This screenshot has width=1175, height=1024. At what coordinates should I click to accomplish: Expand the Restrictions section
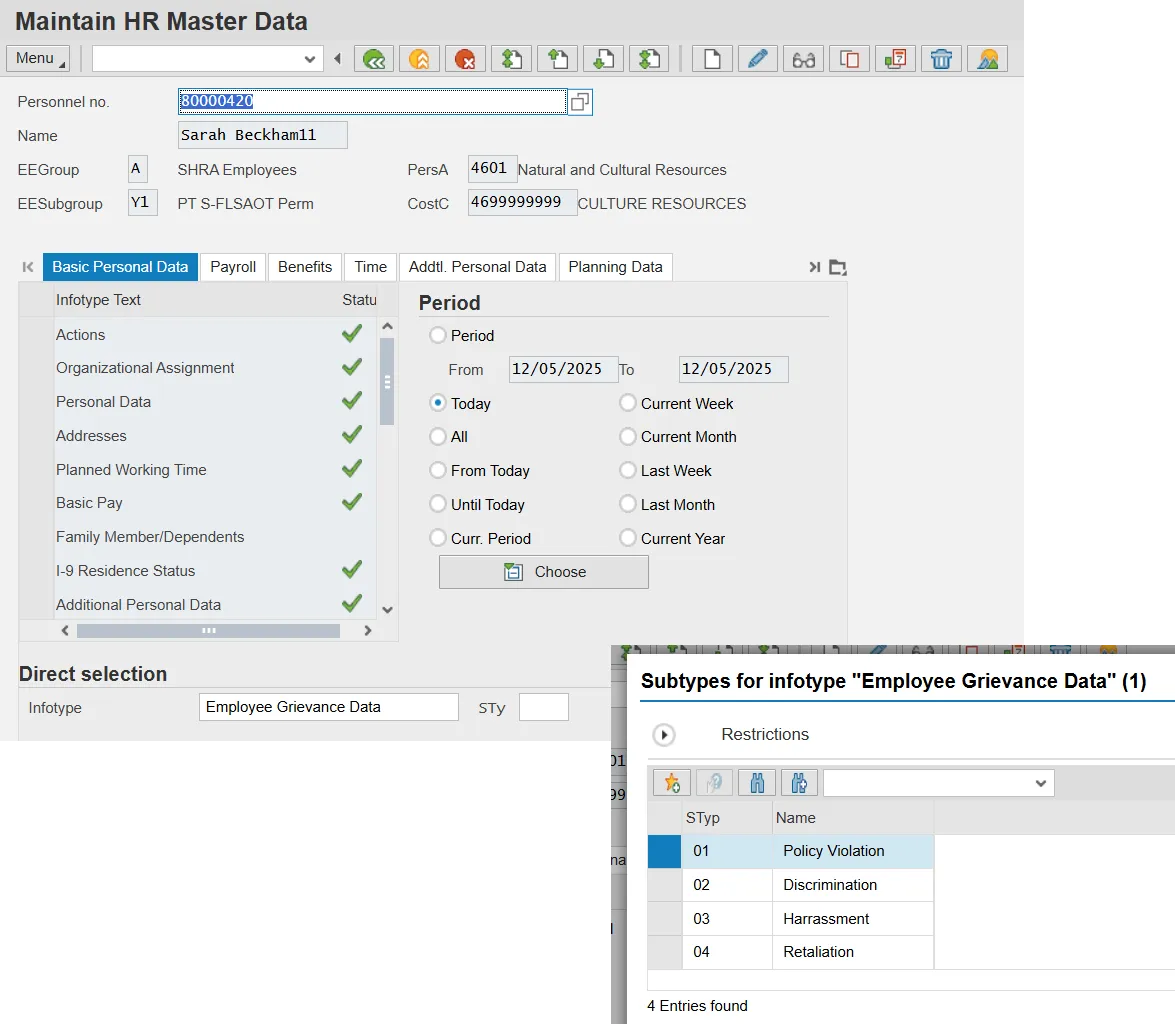664,735
